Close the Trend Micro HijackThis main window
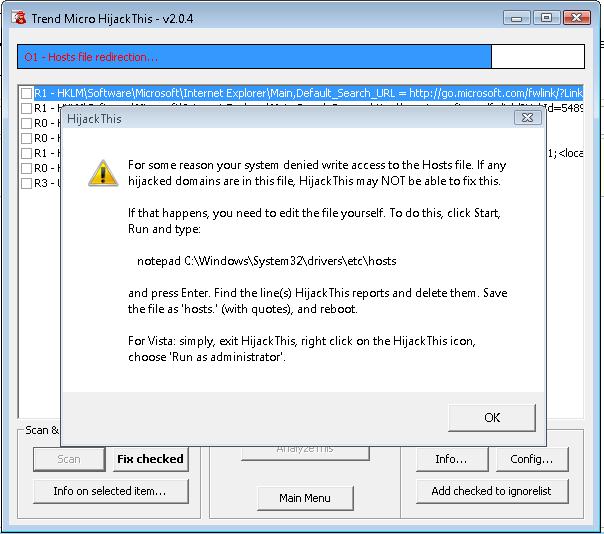The height and width of the screenshot is (534, 604). point(577,18)
